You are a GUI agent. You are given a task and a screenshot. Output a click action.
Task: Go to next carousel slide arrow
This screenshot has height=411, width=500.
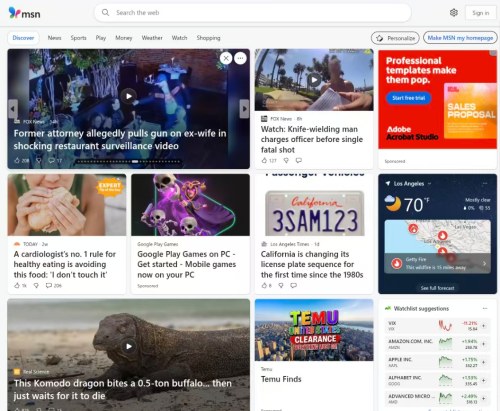tap(244, 109)
